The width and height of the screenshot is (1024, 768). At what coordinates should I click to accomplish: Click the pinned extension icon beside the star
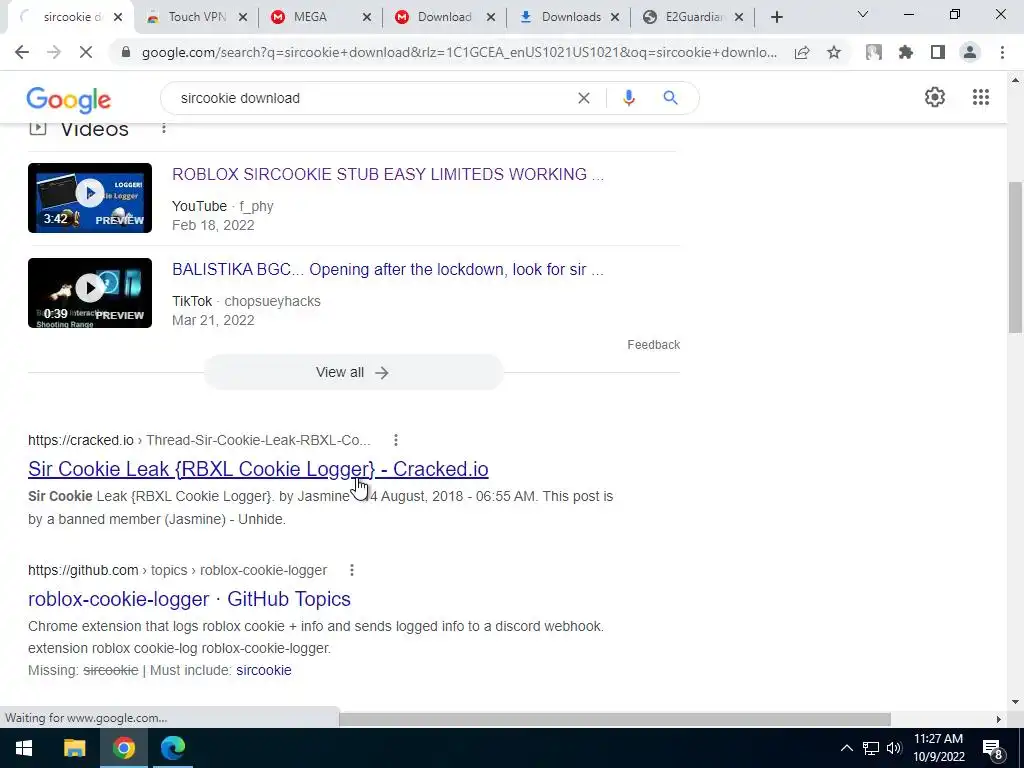(x=874, y=52)
